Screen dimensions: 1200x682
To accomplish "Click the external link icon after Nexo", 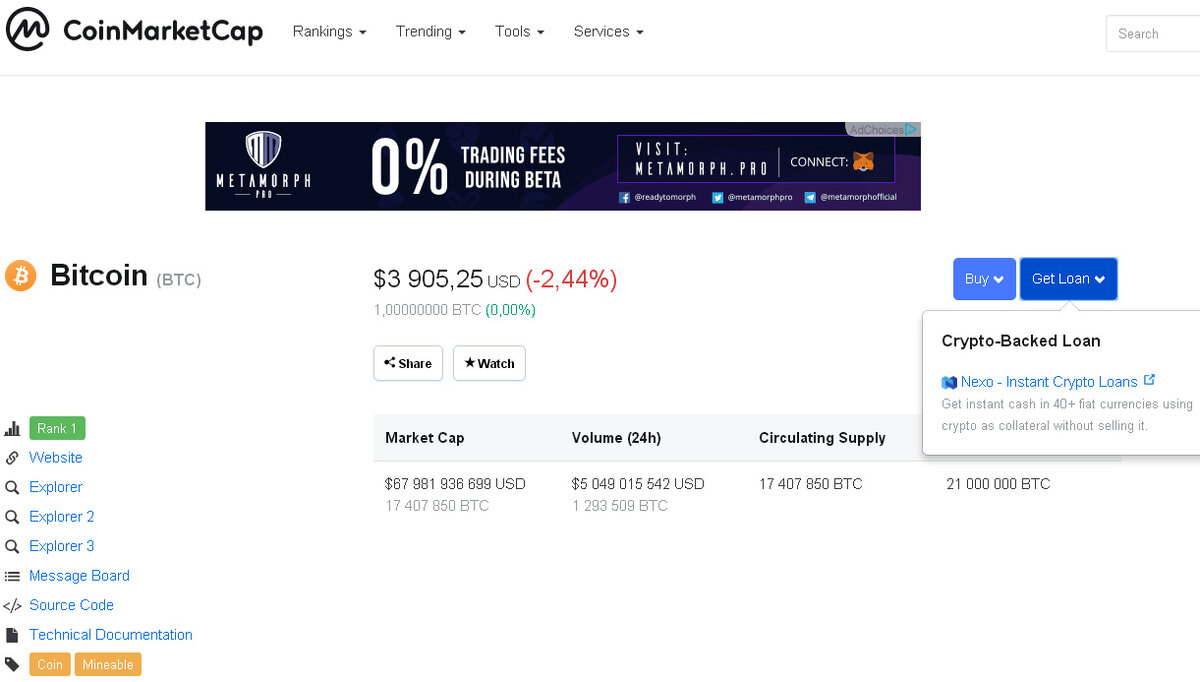I will coord(1149,380).
